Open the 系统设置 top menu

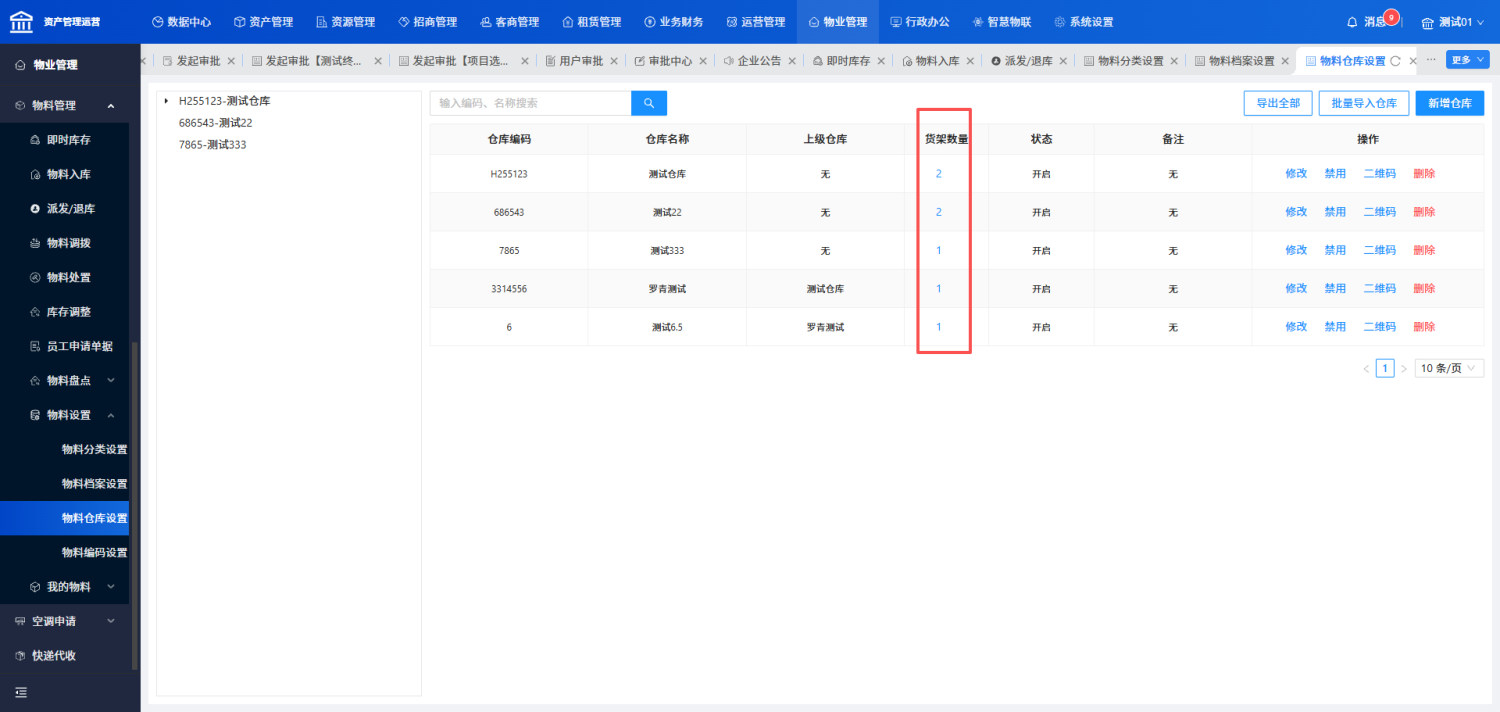click(1083, 22)
